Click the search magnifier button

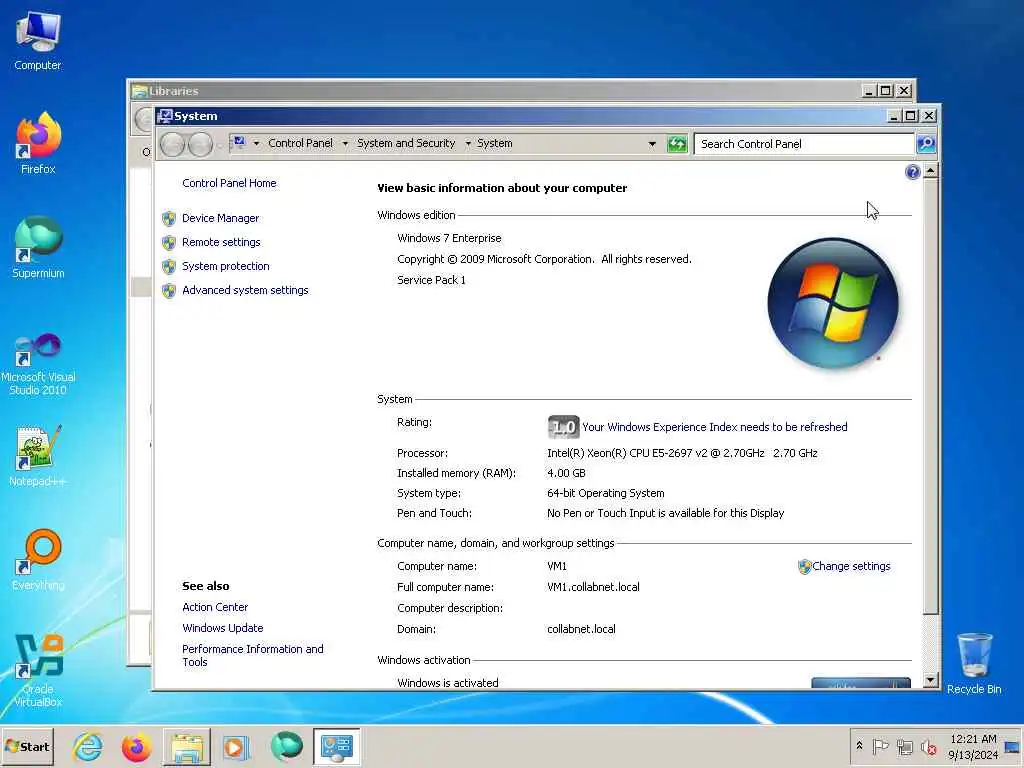[x=926, y=144]
